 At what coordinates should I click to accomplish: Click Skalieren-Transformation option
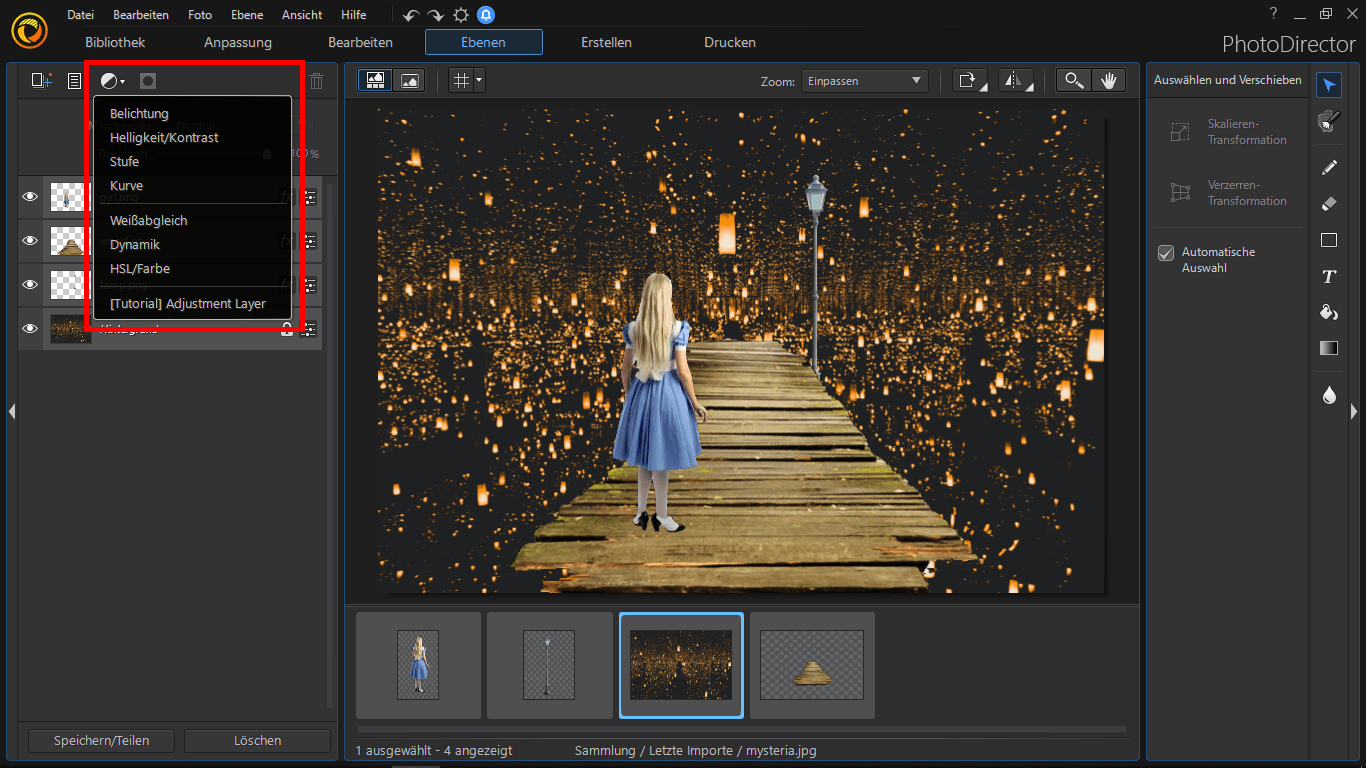(x=1229, y=132)
